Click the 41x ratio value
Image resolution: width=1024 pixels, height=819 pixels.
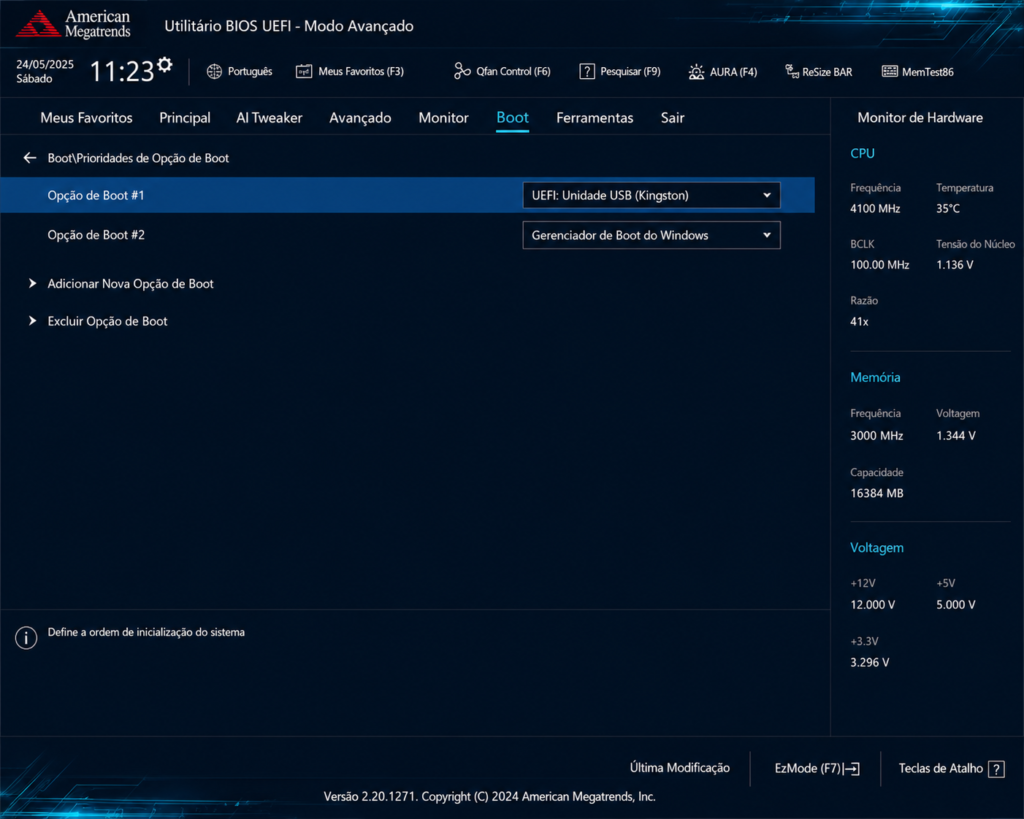tap(859, 322)
